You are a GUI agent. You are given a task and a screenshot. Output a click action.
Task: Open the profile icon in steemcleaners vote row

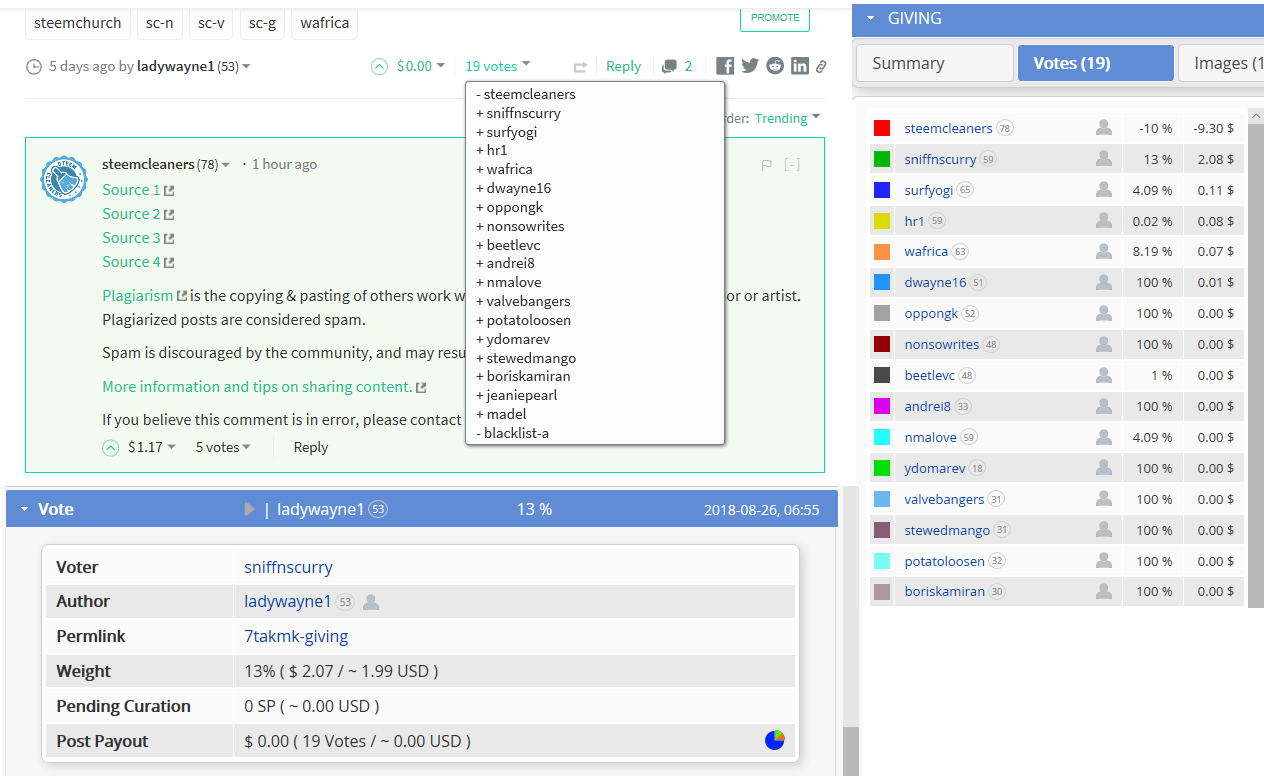(1104, 128)
